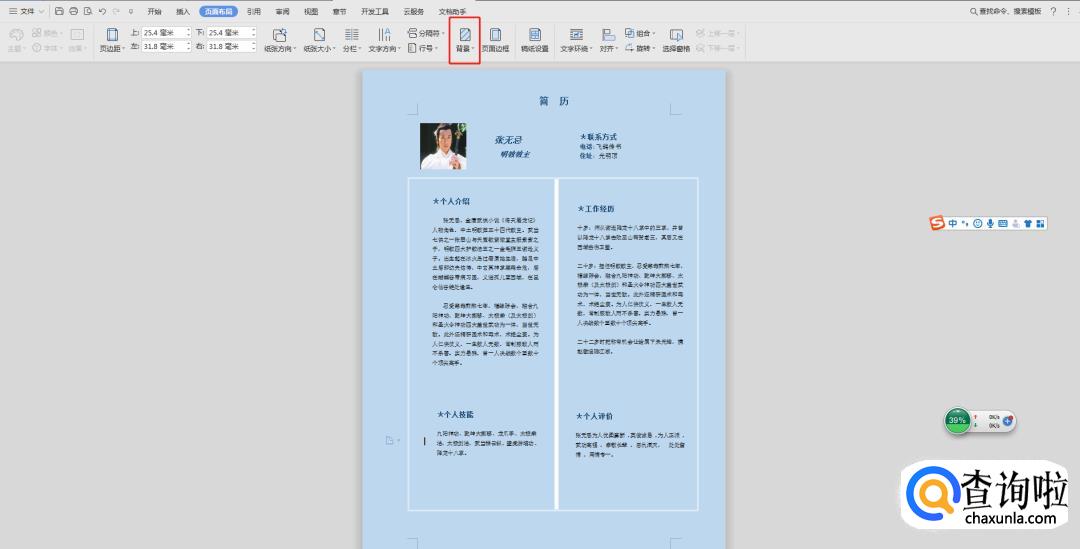Click the 右 right margin field
This screenshot has width=1080, height=549.
coord(231,46)
